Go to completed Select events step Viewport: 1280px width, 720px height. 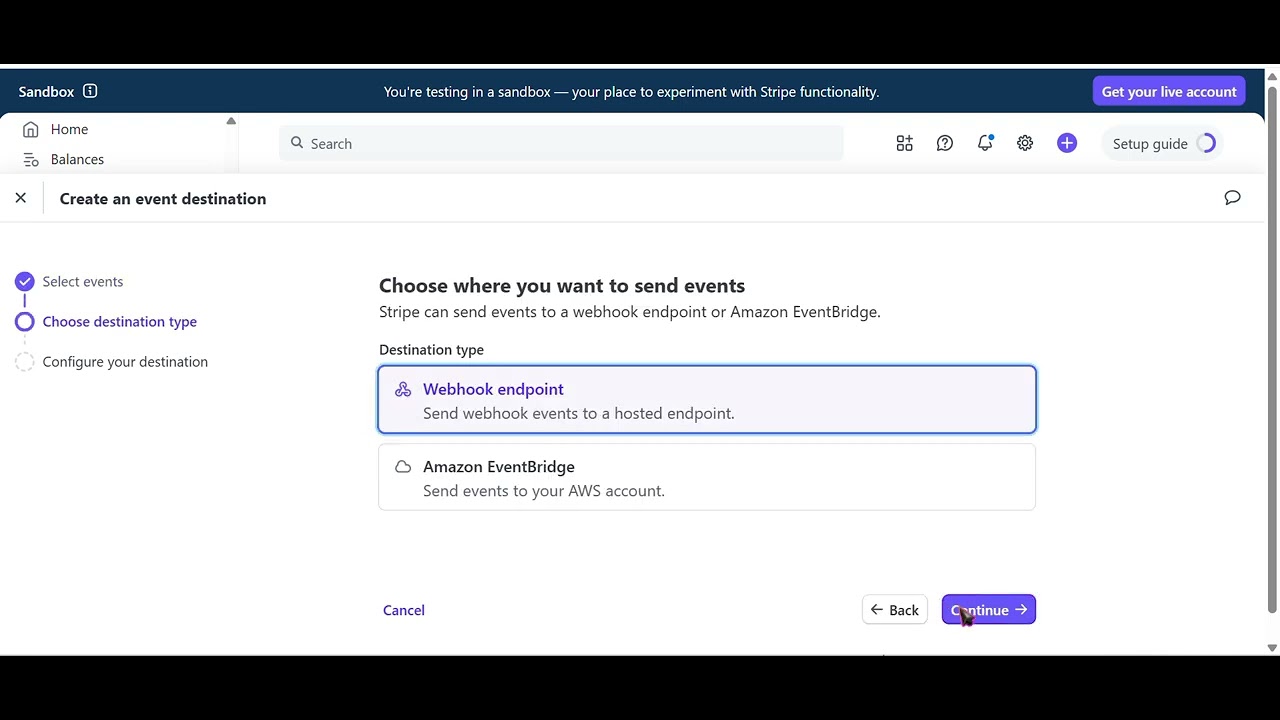point(70,282)
